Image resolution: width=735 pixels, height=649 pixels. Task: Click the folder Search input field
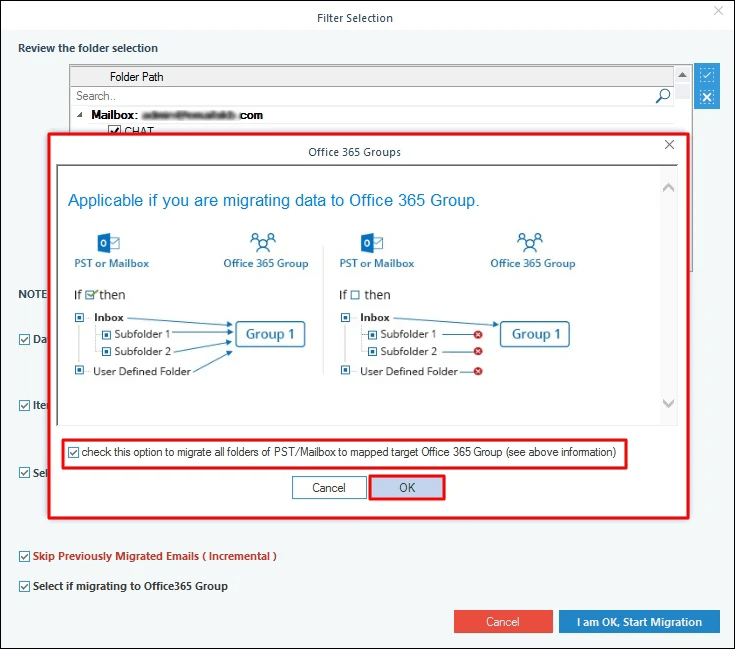pos(360,96)
